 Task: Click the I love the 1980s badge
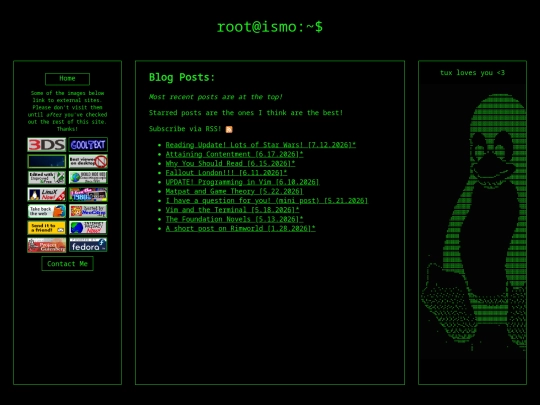click(x=88, y=195)
